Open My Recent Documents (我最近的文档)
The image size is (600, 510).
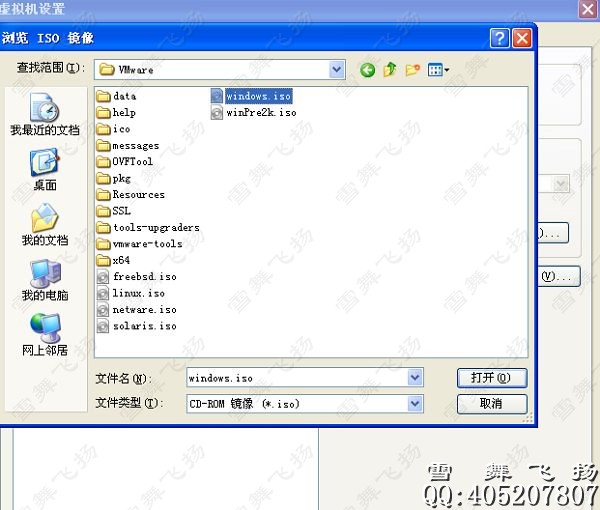point(44,114)
